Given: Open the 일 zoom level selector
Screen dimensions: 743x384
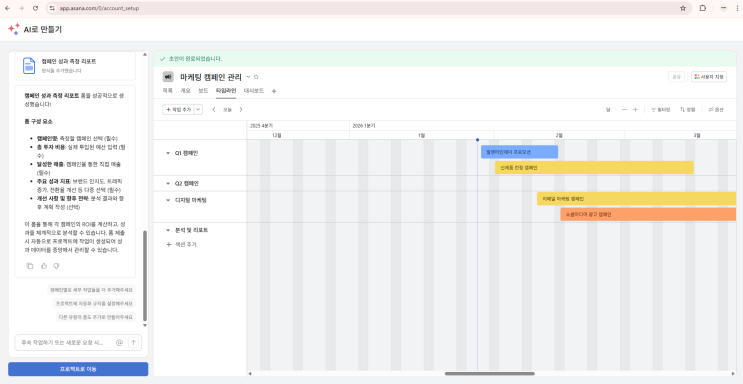Looking at the screenshot, I should (x=608, y=110).
